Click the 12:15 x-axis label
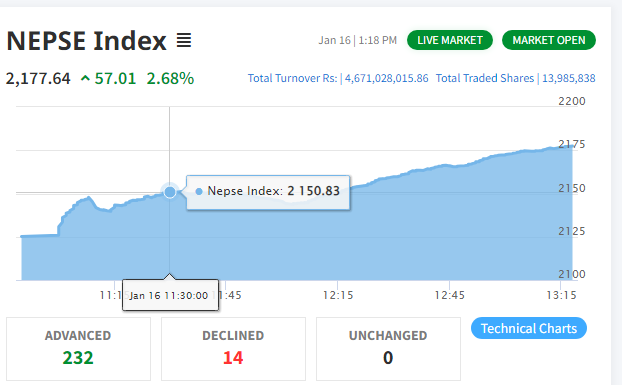The height and width of the screenshot is (385, 622). pos(338,295)
